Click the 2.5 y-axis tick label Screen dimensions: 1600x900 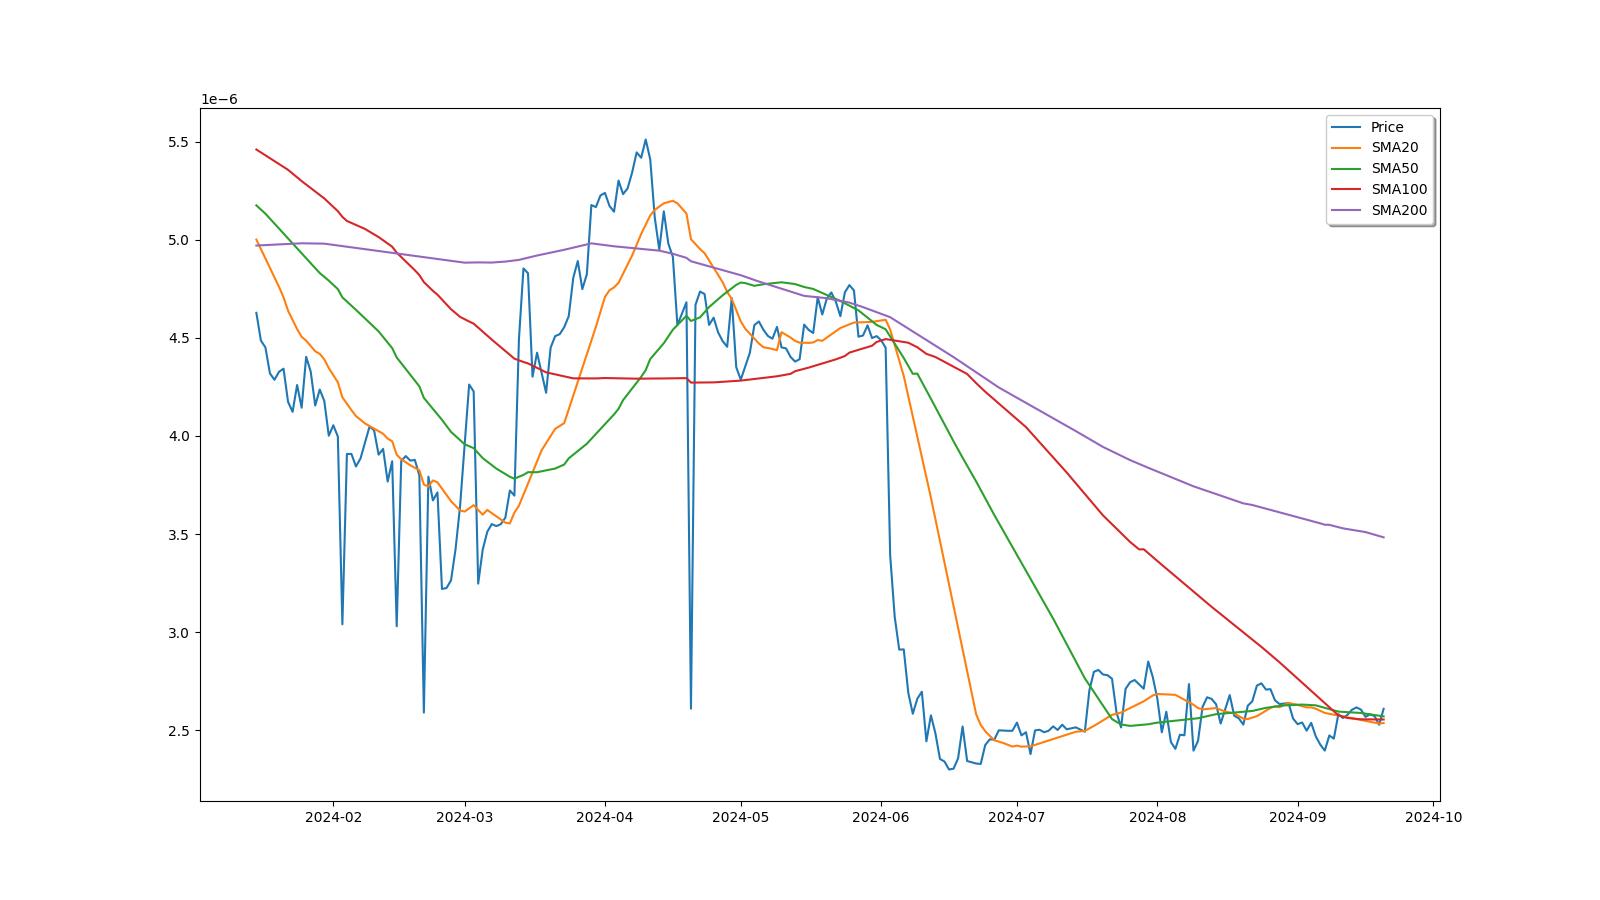coord(179,731)
